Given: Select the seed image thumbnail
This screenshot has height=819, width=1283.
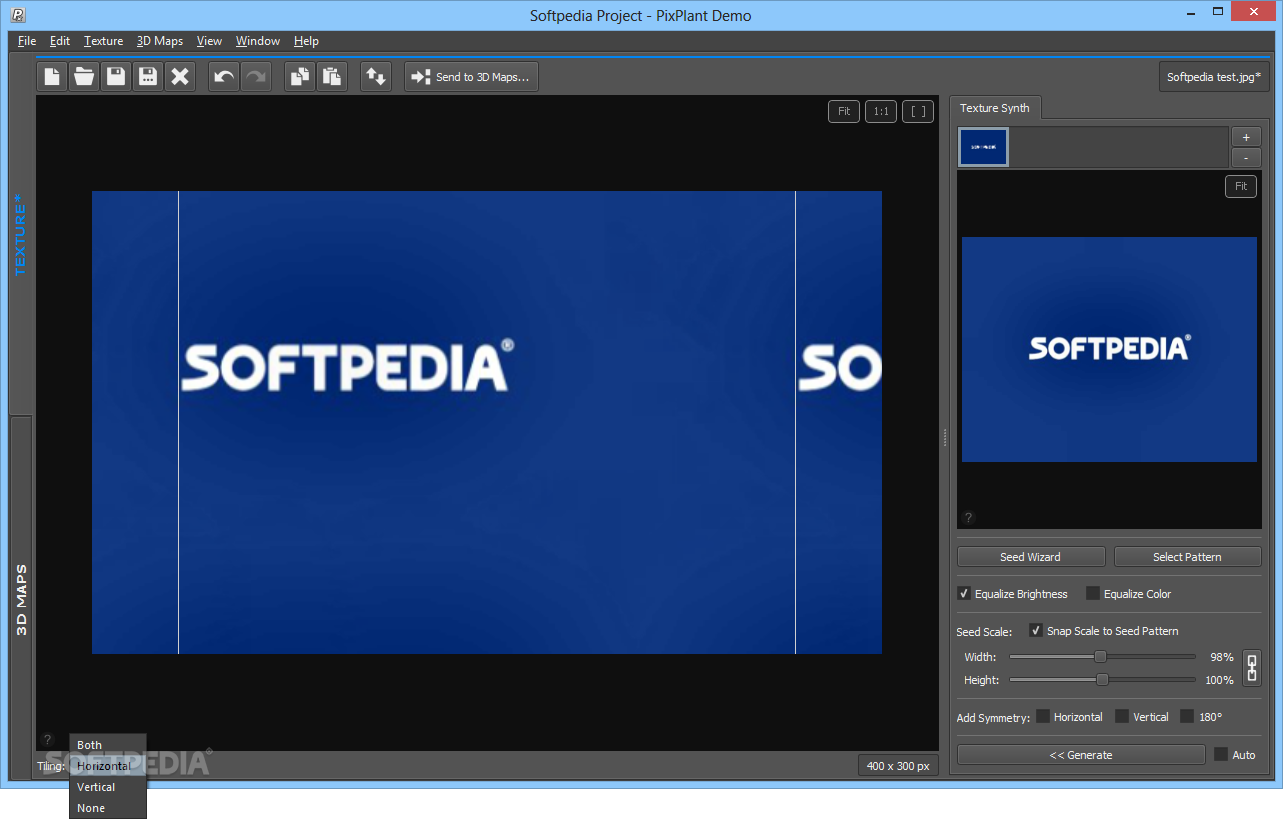Looking at the screenshot, I should pyautogui.click(x=984, y=147).
